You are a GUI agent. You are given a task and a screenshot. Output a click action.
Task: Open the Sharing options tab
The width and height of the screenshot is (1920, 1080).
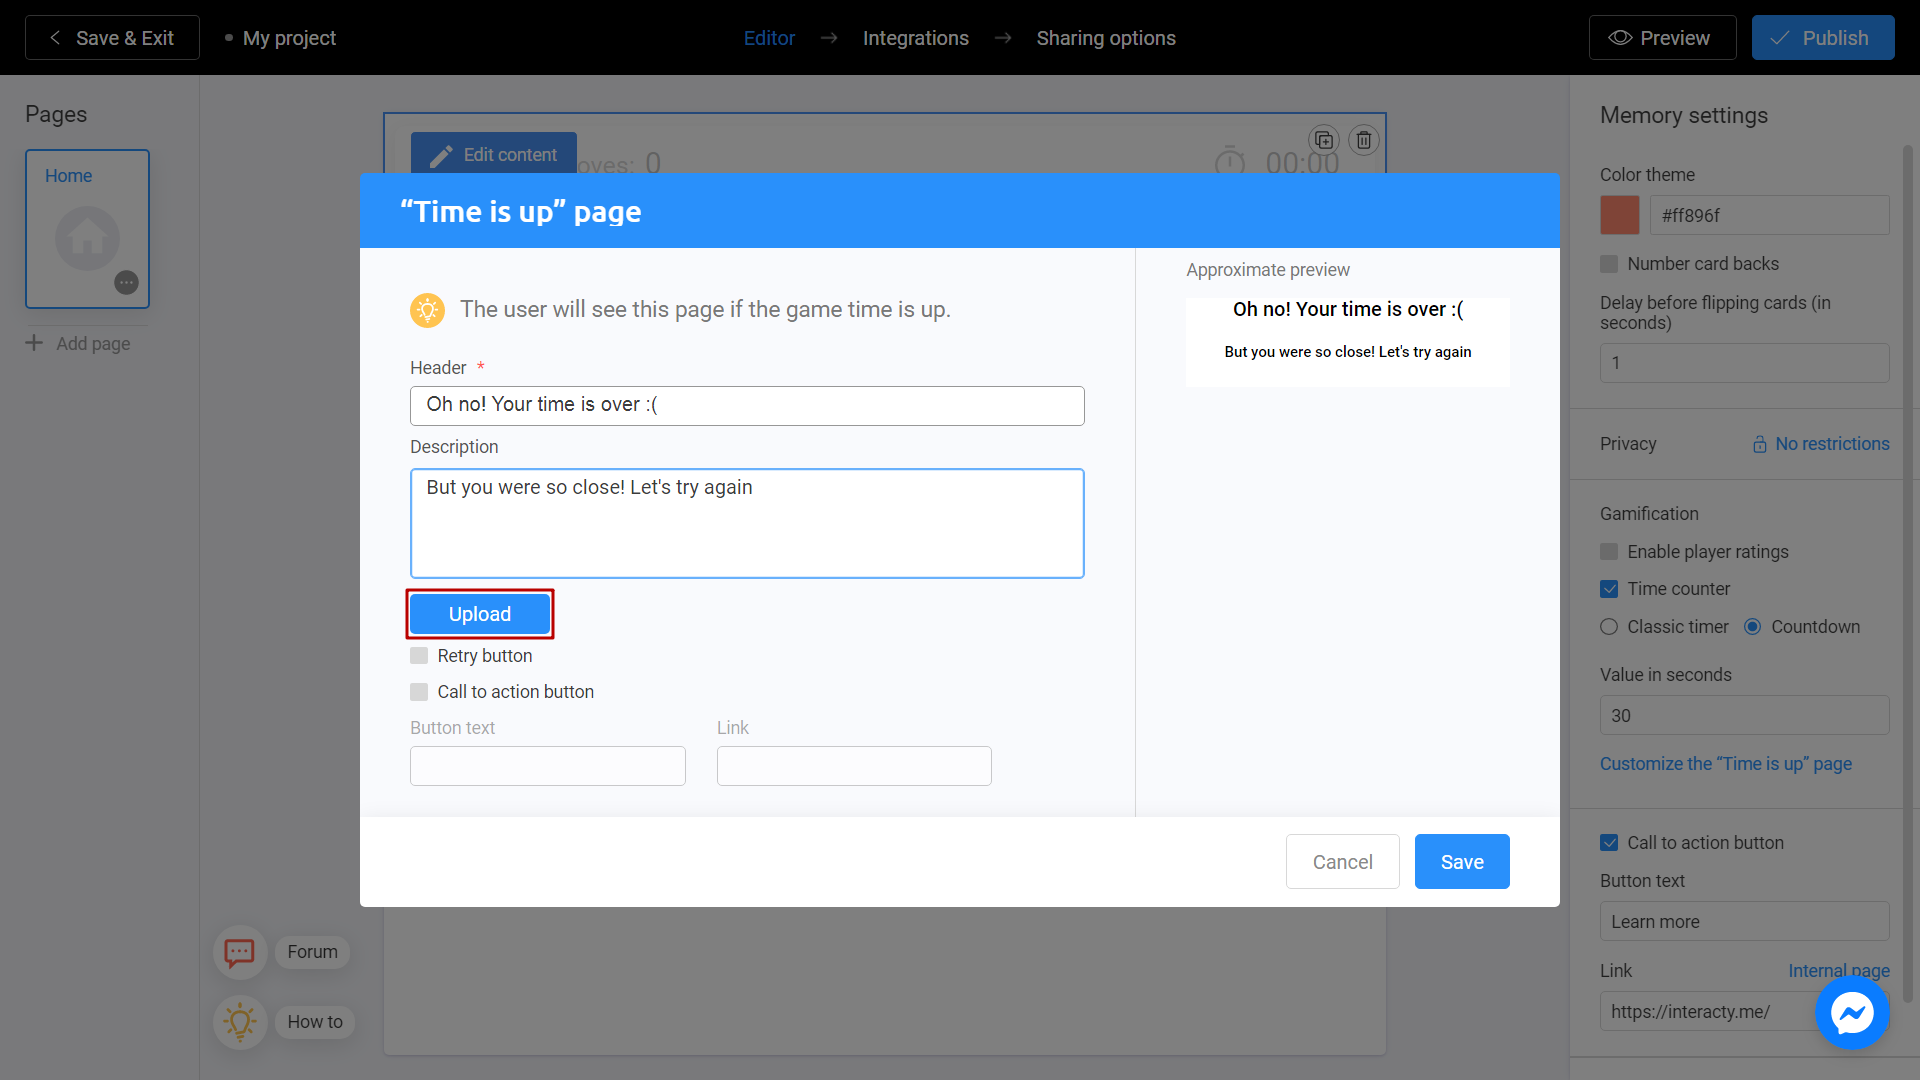click(x=1106, y=37)
